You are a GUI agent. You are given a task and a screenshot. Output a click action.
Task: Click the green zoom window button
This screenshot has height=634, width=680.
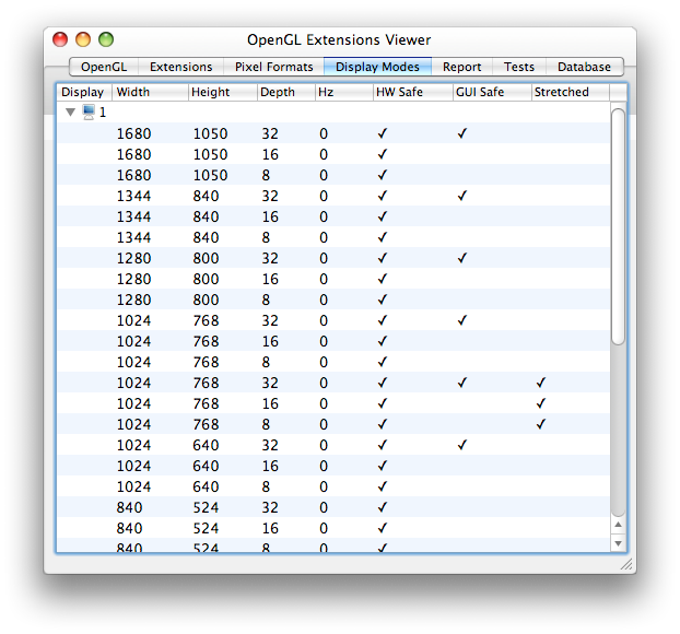[x=106, y=39]
